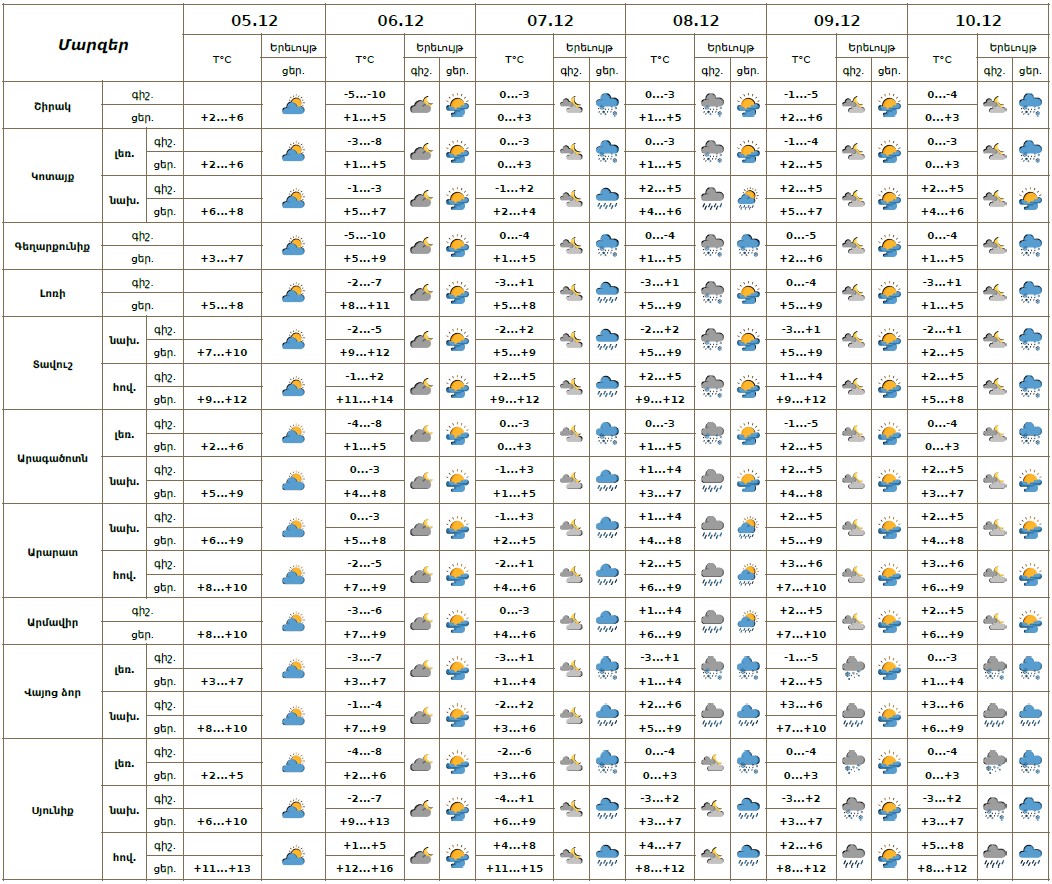Click Lori's night weather icon for 10.12
Screen dimensions: 1052x884
(x=994, y=293)
